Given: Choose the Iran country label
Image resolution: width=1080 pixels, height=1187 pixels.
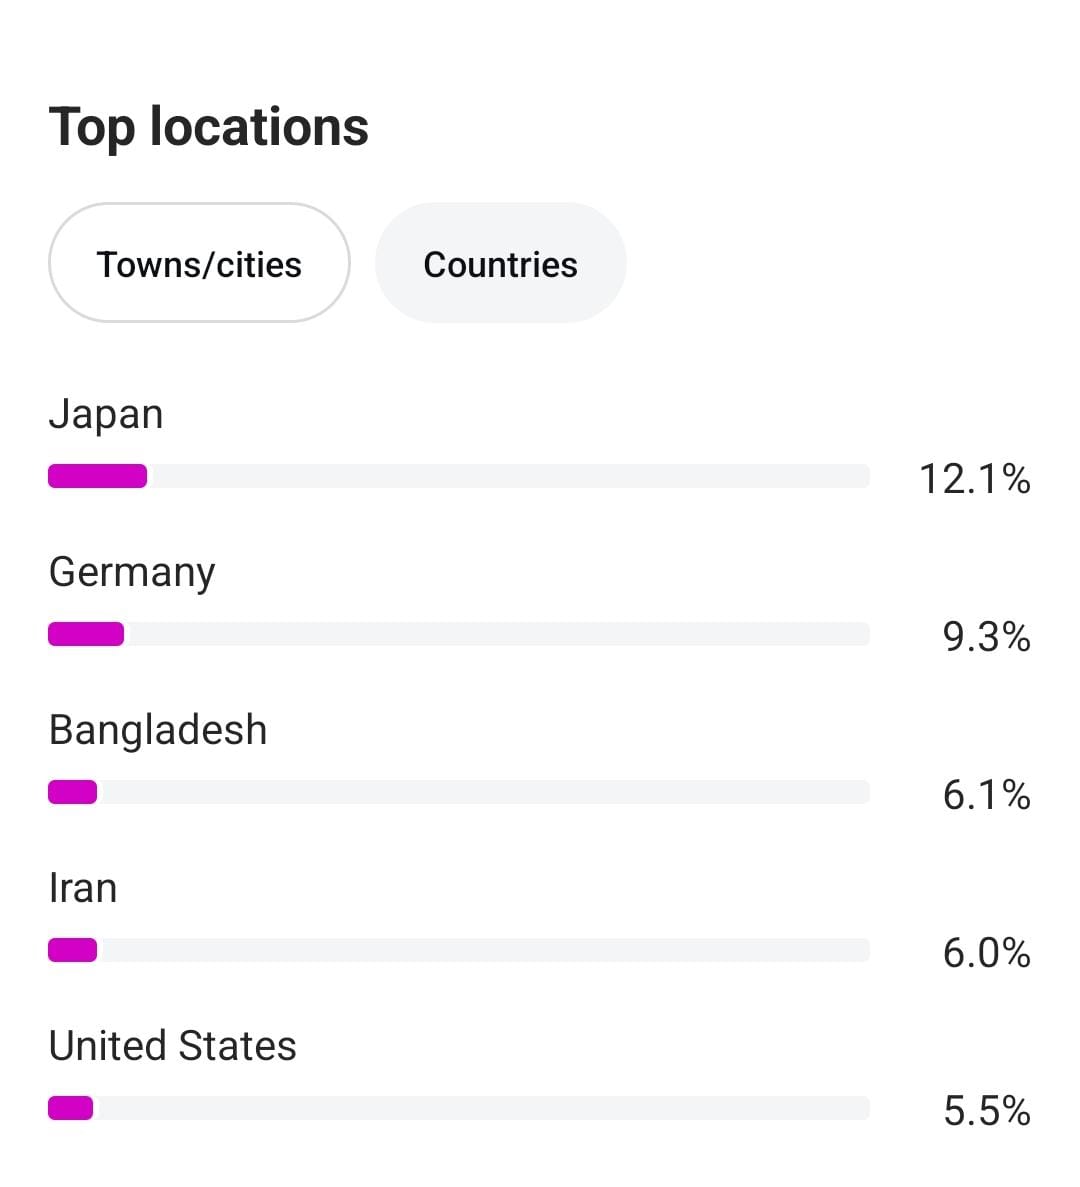Looking at the screenshot, I should click(83, 888).
